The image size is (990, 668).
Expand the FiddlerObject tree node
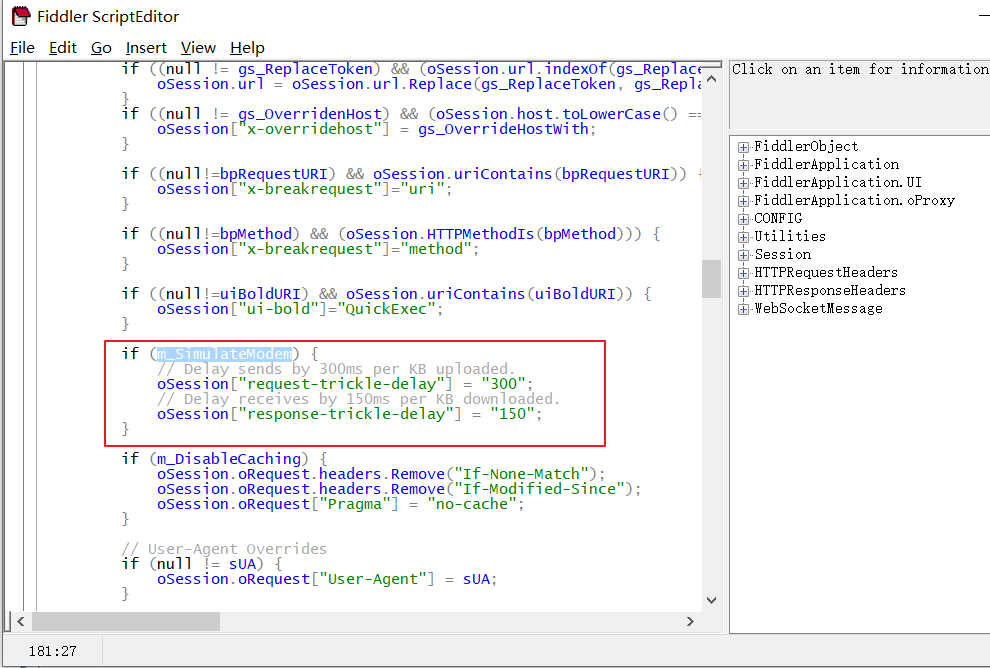tap(743, 147)
